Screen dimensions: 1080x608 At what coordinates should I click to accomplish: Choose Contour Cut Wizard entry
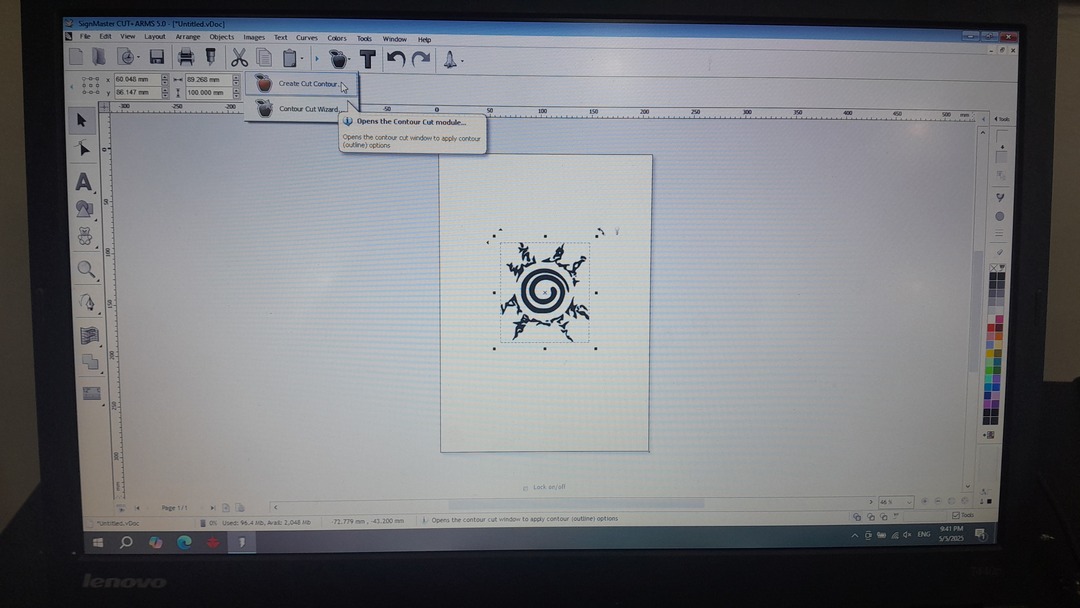point(302,109)
